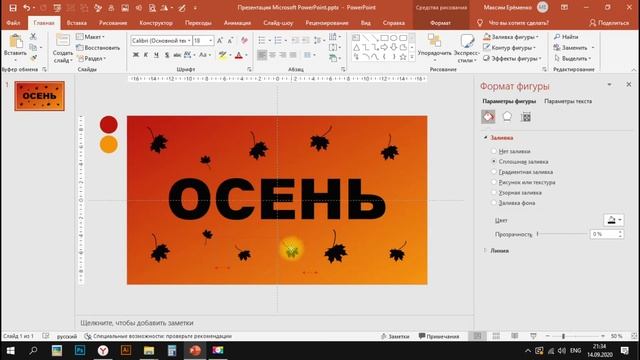The image size is (640, 360).
Task: Open Comments (Примечания) in status bar
Action: [x=439, y=336]
